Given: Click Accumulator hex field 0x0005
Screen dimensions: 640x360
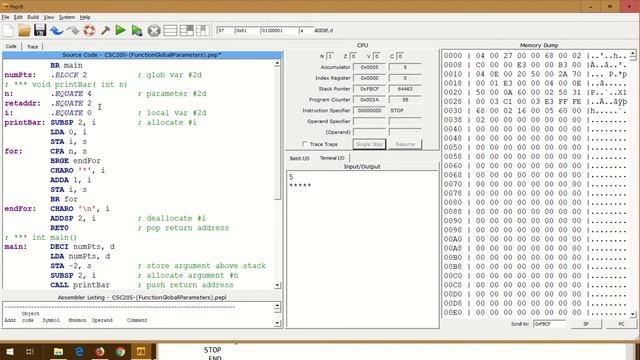Looking at the screenshot, I should coord(369,67).
